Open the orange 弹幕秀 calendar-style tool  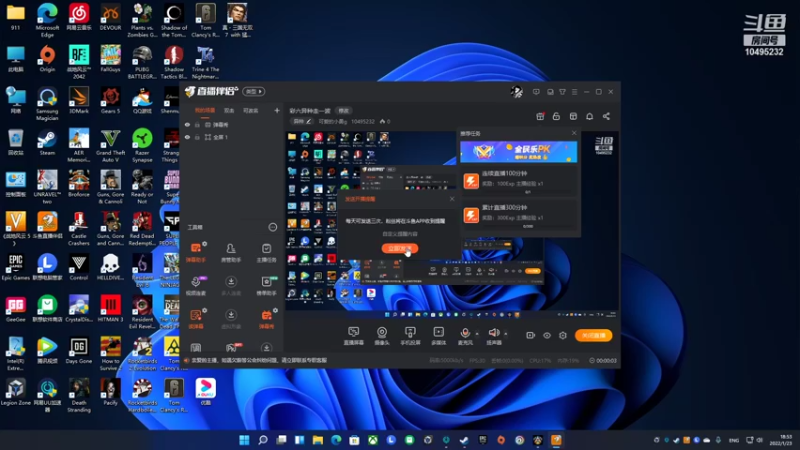266,318
